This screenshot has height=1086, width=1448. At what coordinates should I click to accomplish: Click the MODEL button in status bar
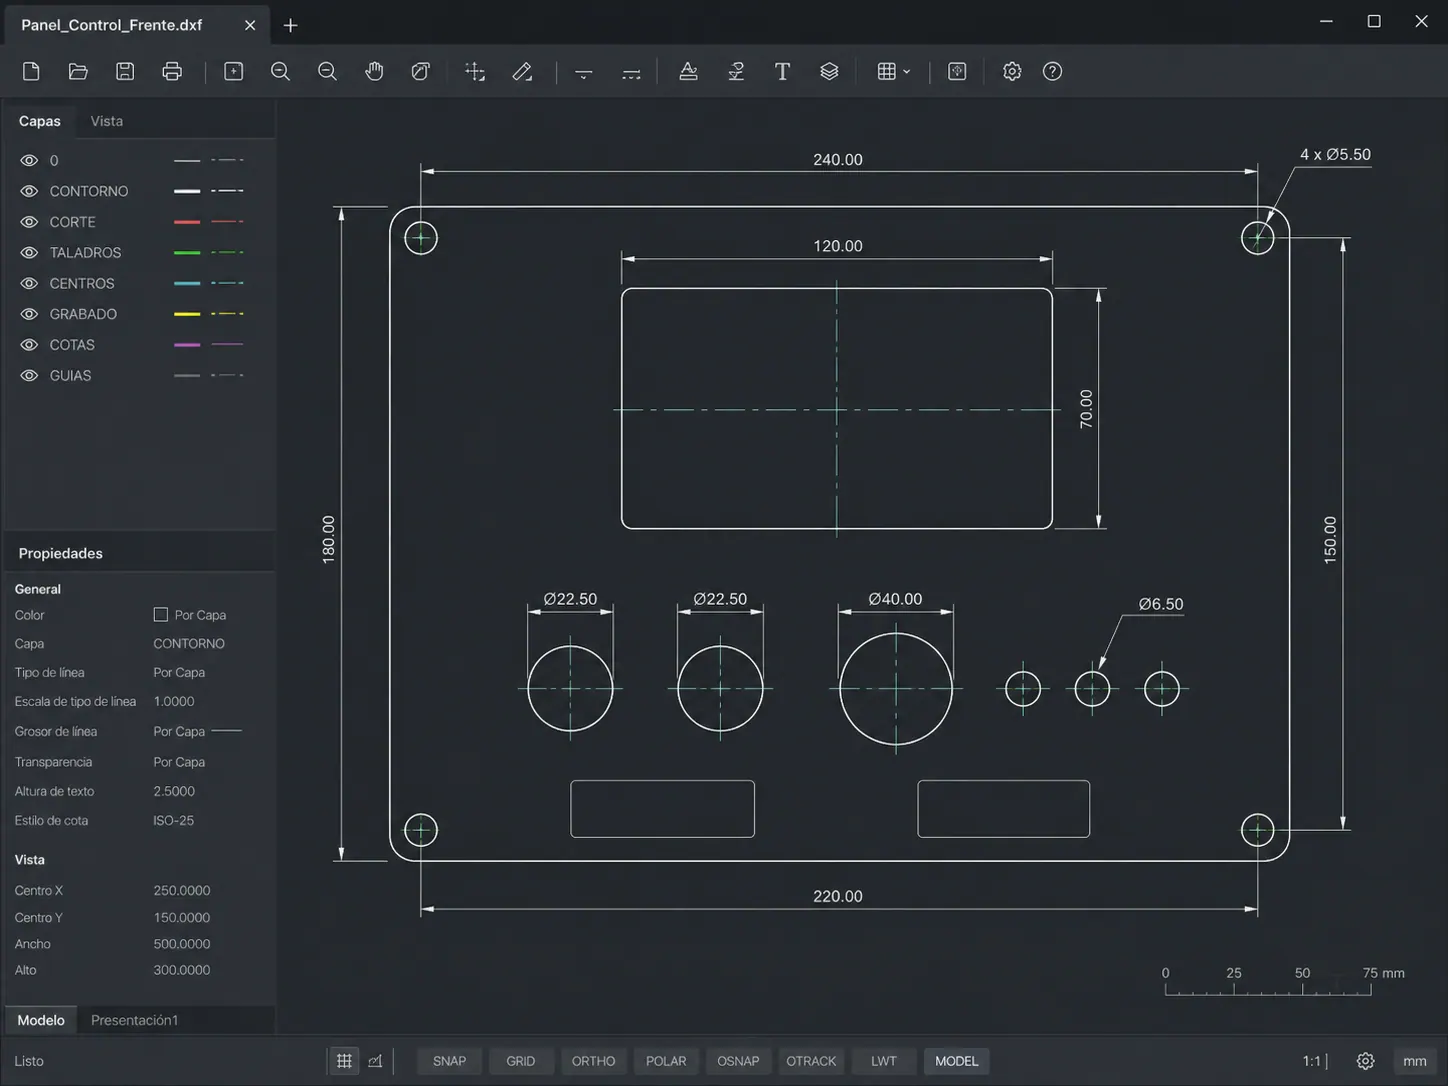coord(957,1061)
